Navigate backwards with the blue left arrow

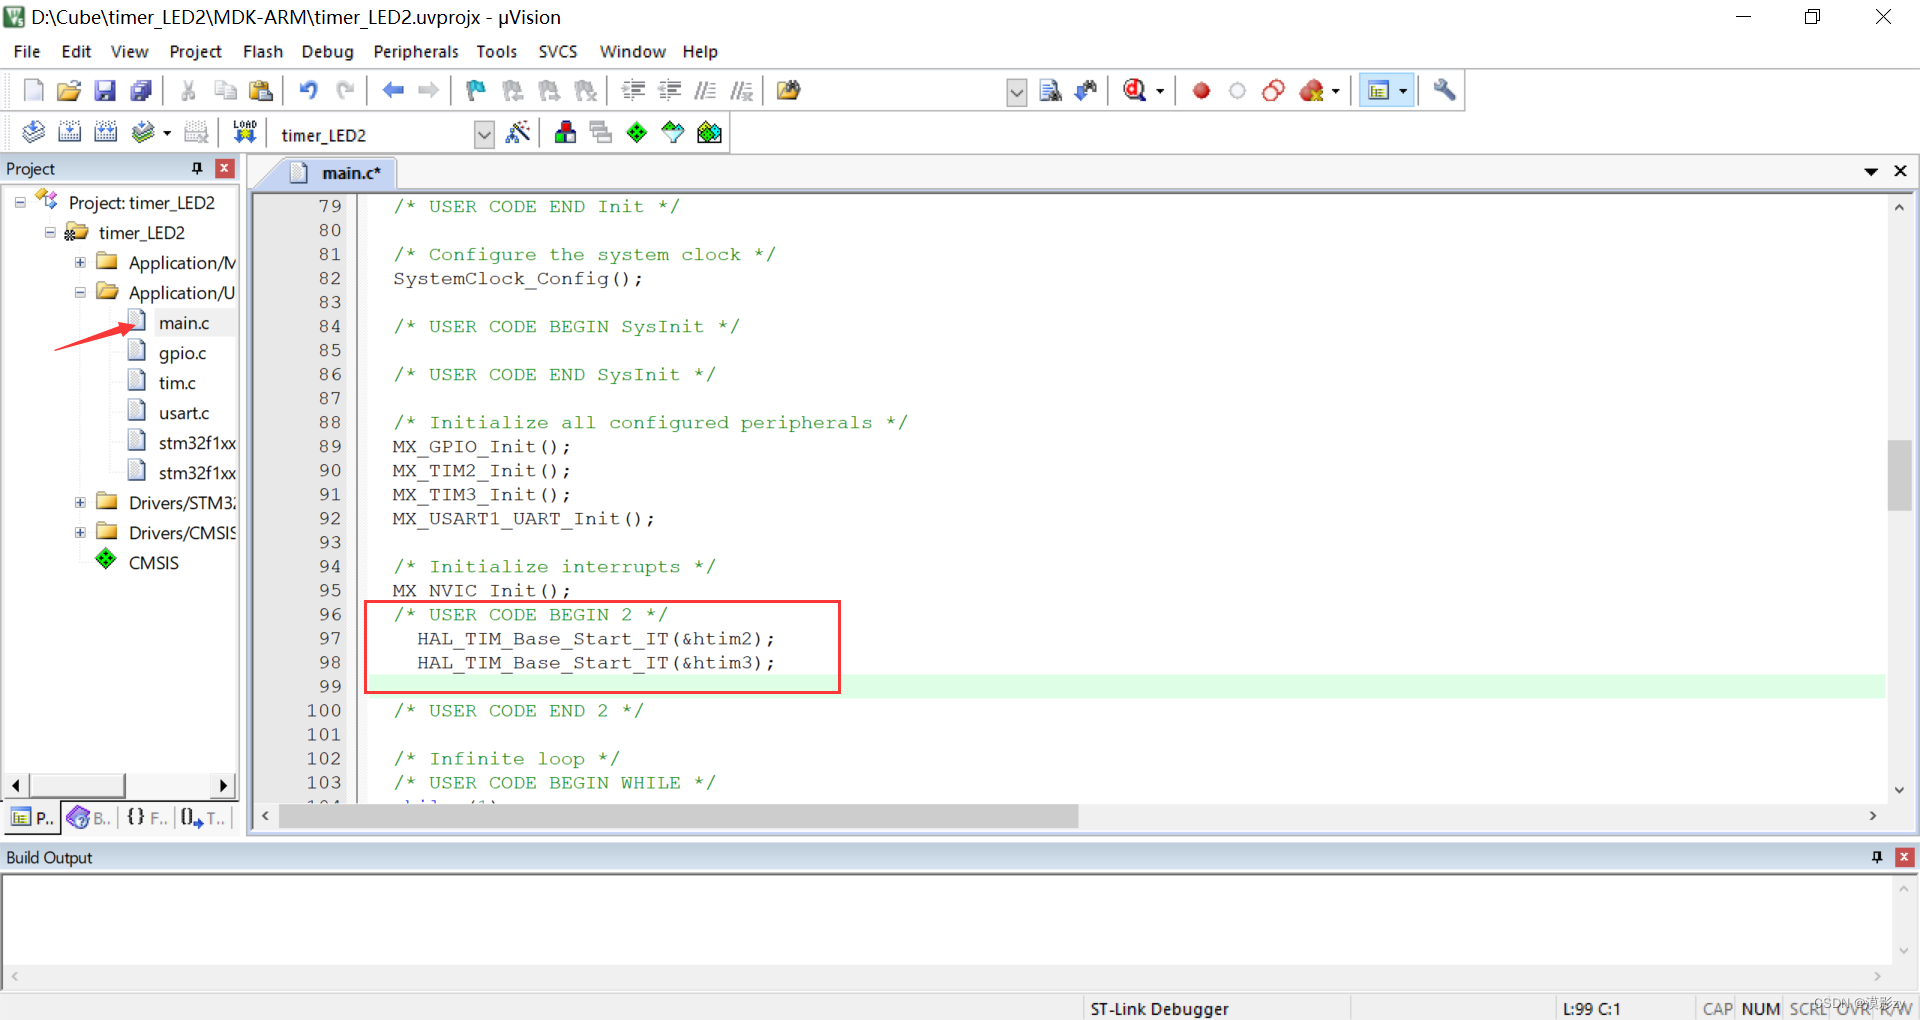pos(393,91)
